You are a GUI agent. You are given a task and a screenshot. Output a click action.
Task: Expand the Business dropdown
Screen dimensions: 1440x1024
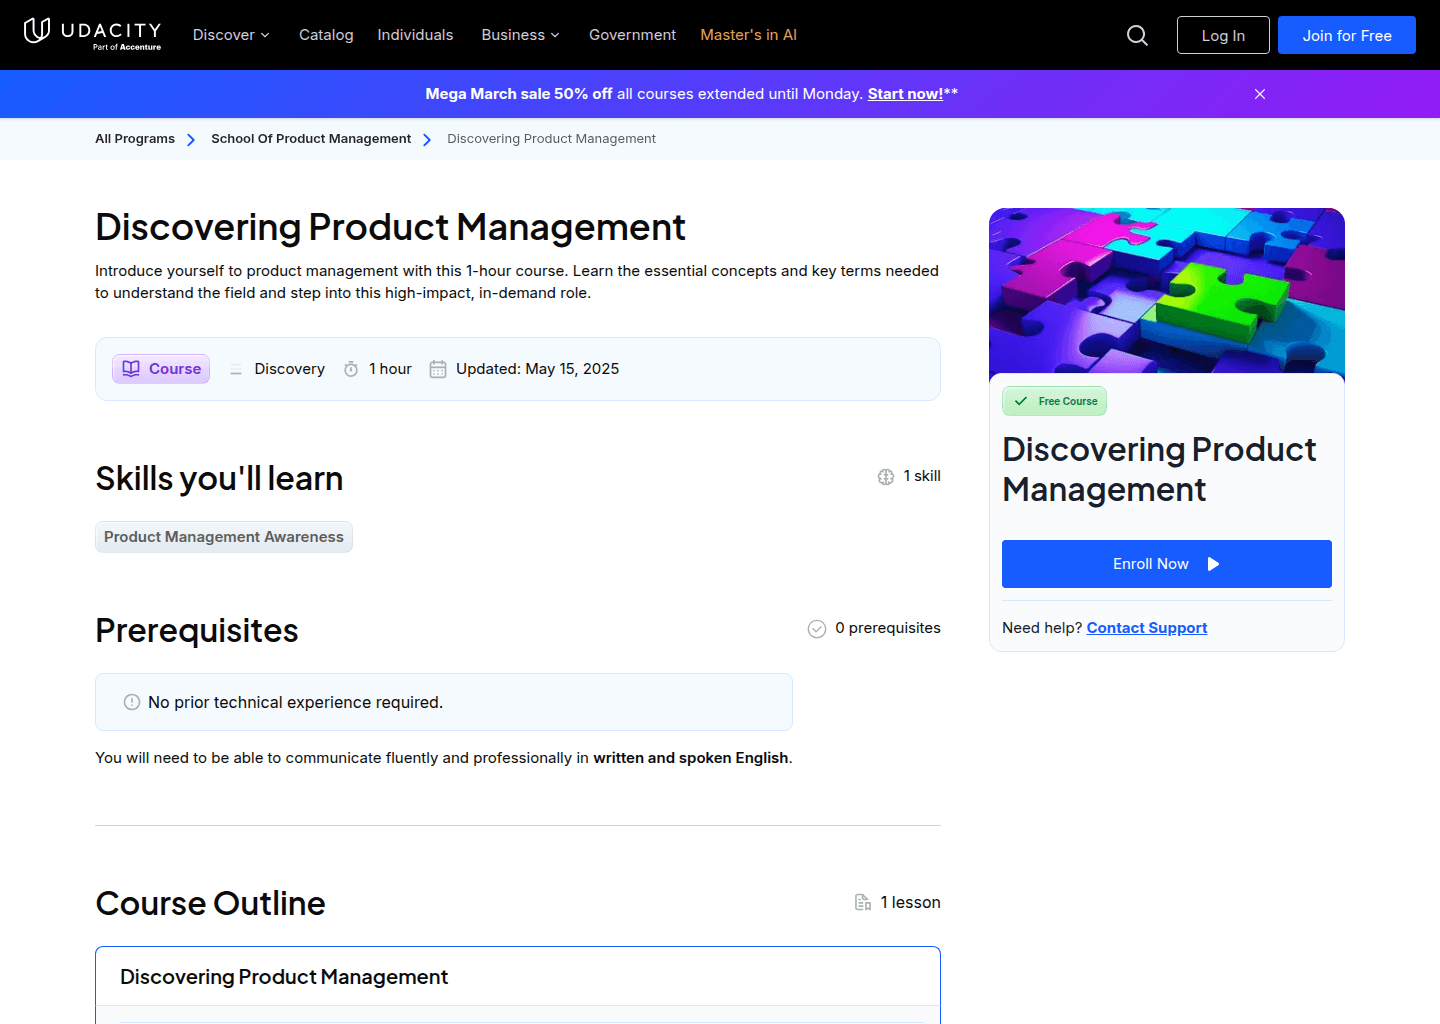520,34
